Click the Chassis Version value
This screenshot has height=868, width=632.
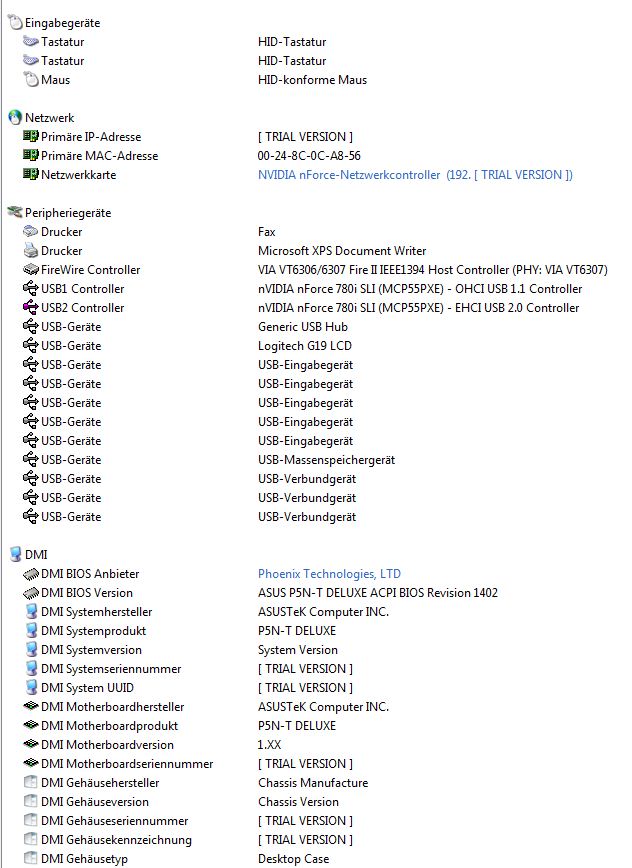click(298, 802)
